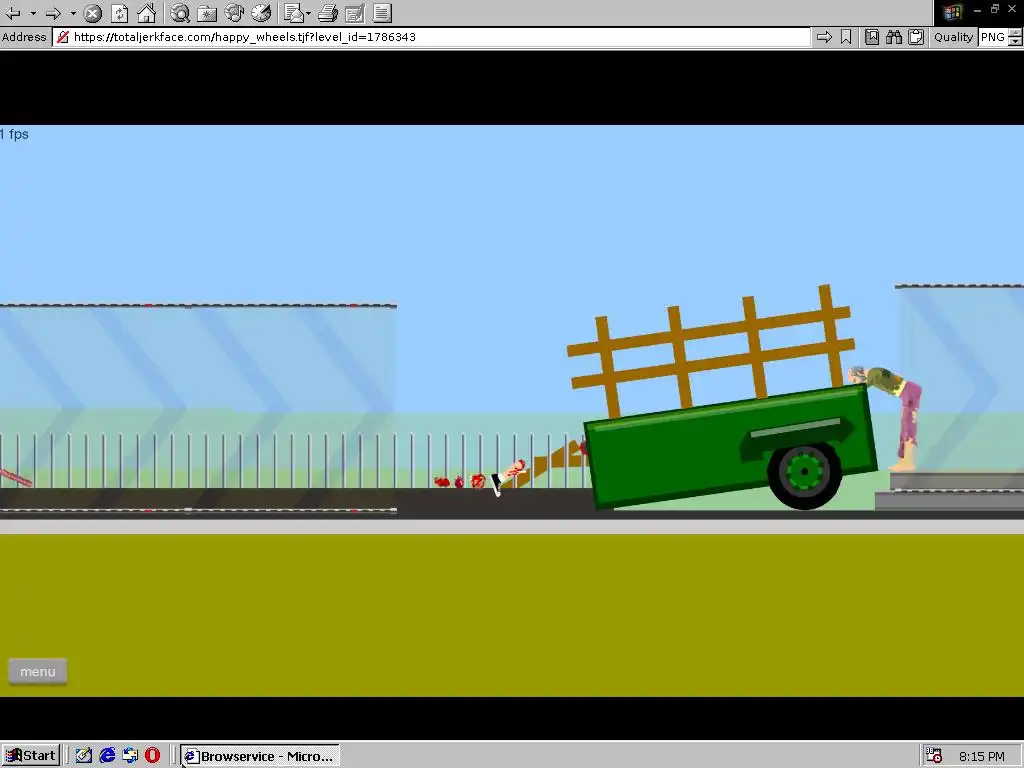Click the PNG quality field

993,37
